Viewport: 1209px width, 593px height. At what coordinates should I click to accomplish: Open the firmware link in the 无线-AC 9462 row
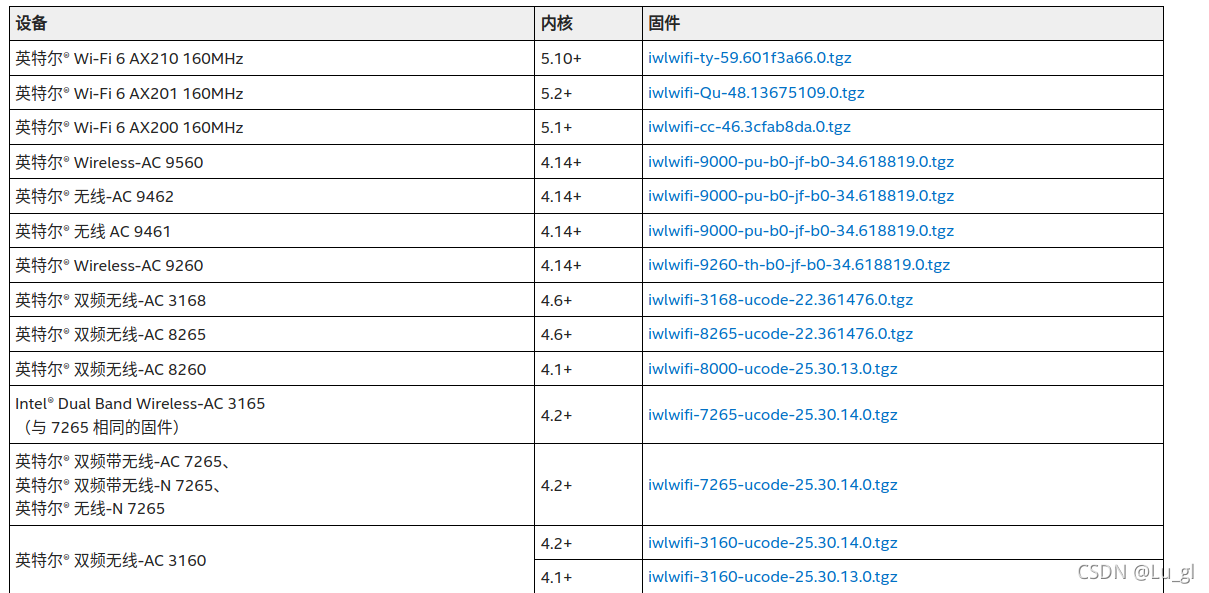pyautogui.click(x=801, y=196)
